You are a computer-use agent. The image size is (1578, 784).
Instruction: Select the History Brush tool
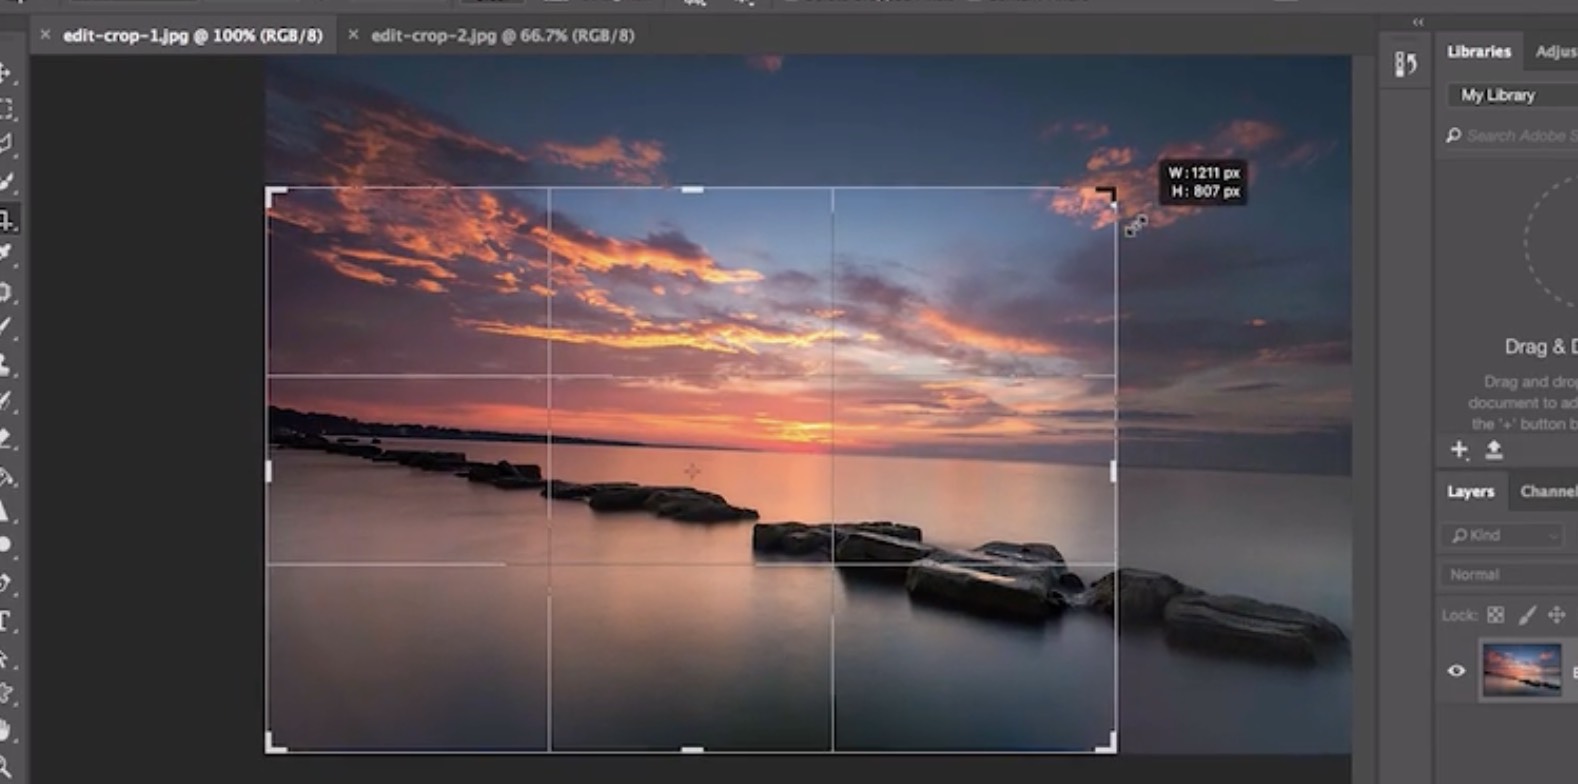[6, 401]
